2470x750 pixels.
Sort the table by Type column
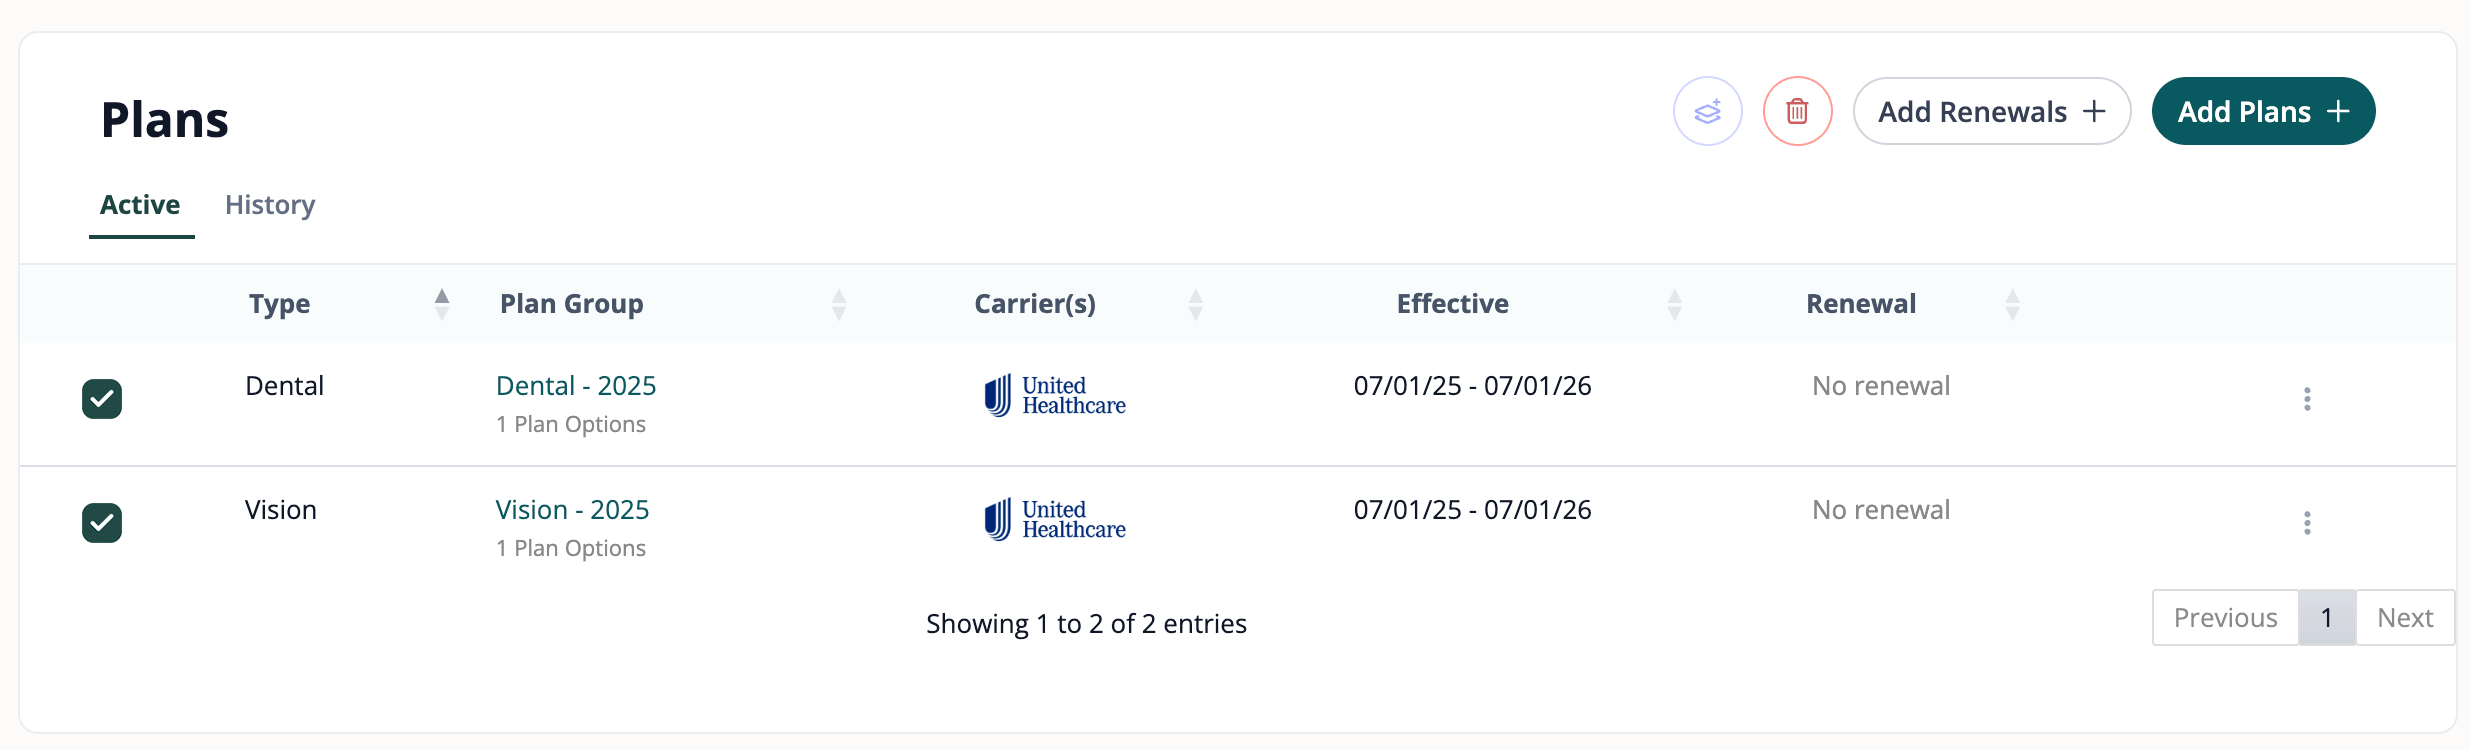click(442, 303)
